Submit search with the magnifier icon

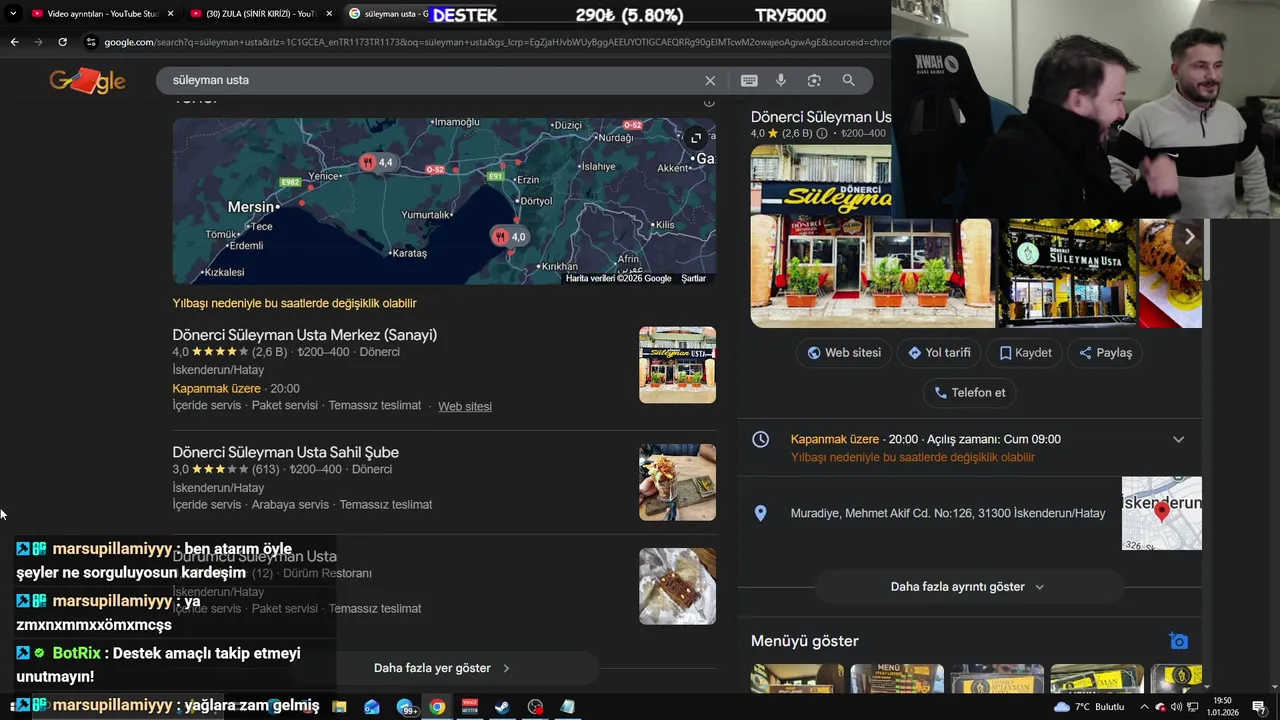click(x=848, y=80)
